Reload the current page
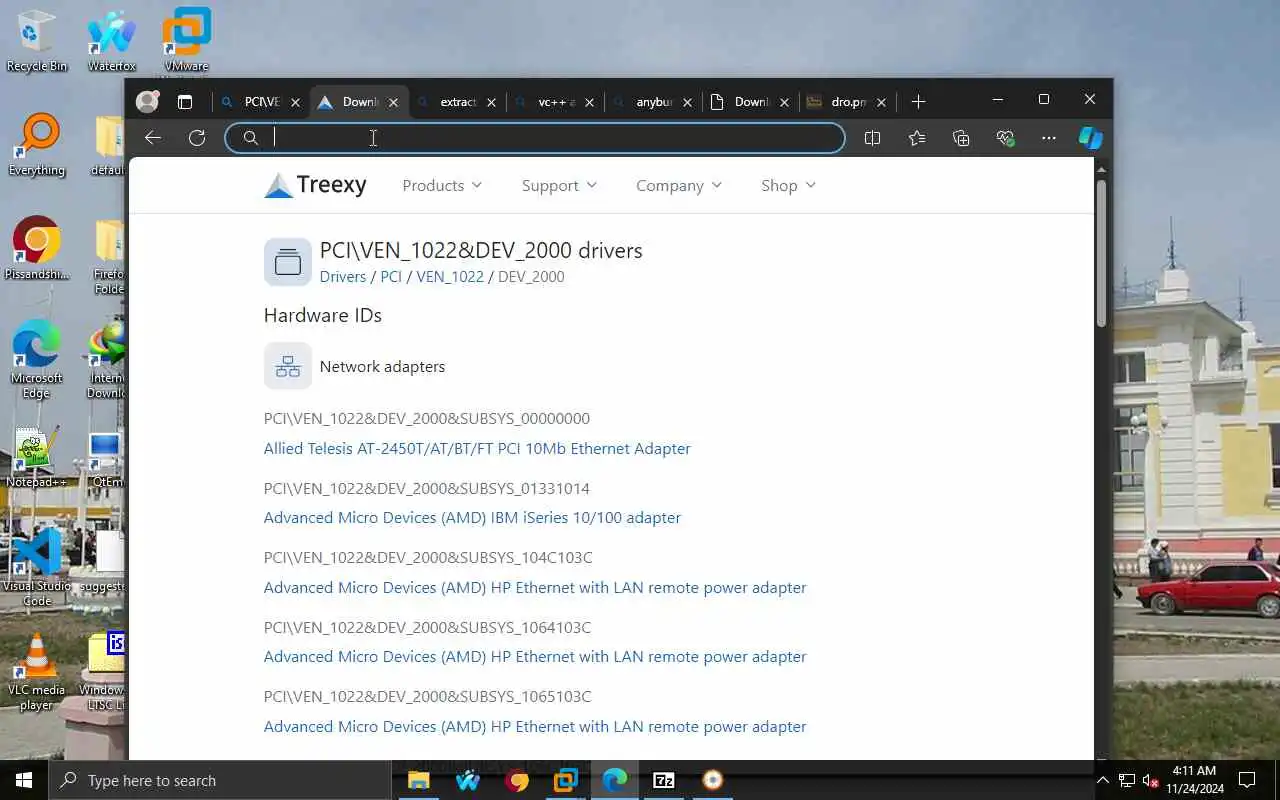This screenshot has height=800, width=1280. tap(197, 138)
